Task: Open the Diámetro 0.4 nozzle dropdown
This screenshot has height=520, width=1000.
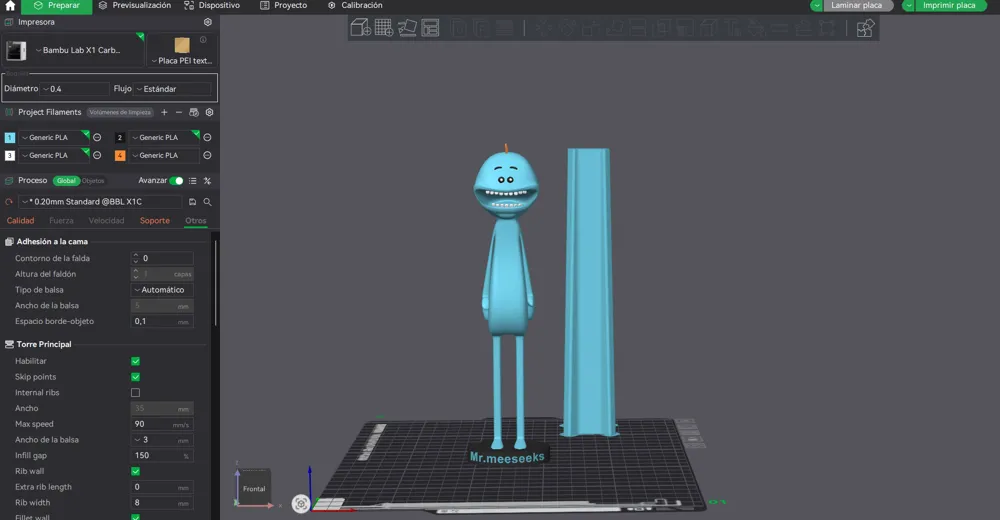Action: [75, 89]
